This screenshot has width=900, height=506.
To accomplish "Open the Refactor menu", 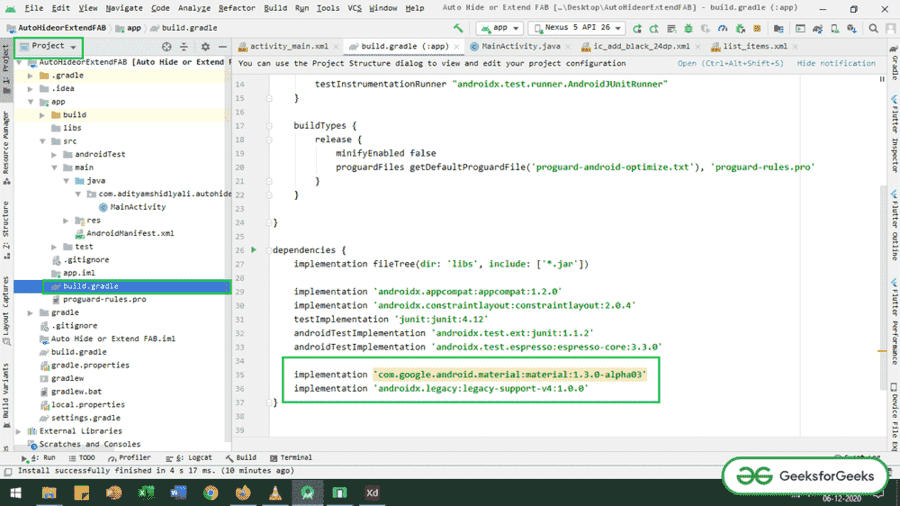I will coord(237,8).
